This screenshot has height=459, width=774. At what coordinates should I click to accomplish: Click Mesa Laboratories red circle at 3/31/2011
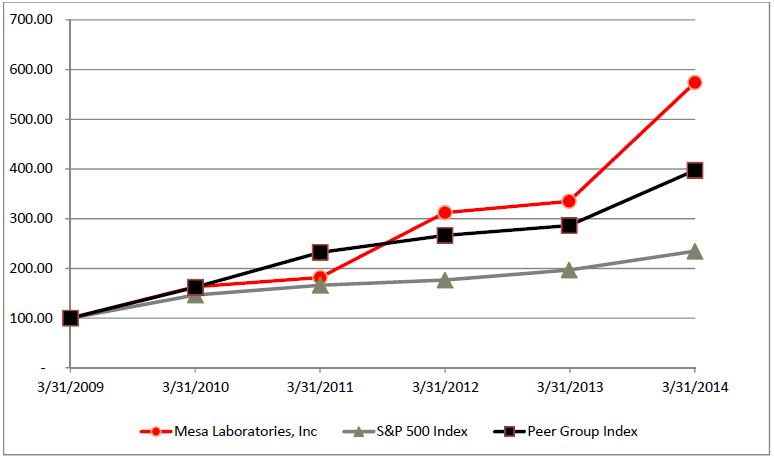[x=320, y=278]
